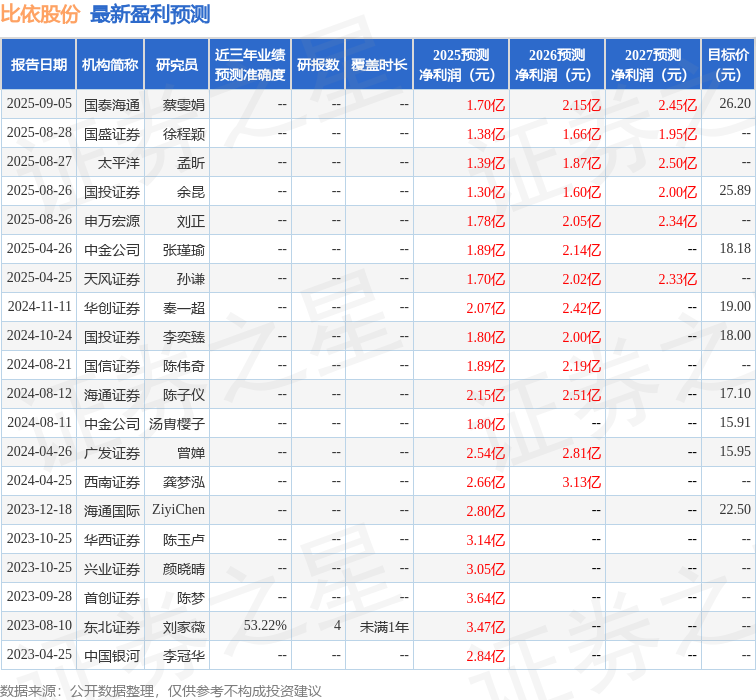
Task: Select the 2025预测净利润 column header
Action: coord(461,65)
